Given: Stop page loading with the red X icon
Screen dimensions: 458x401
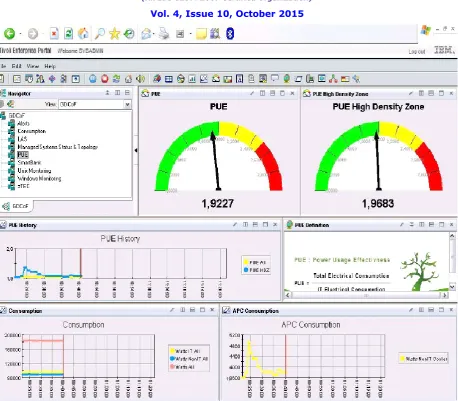Looking at the screenshot, I should (54, 33).
